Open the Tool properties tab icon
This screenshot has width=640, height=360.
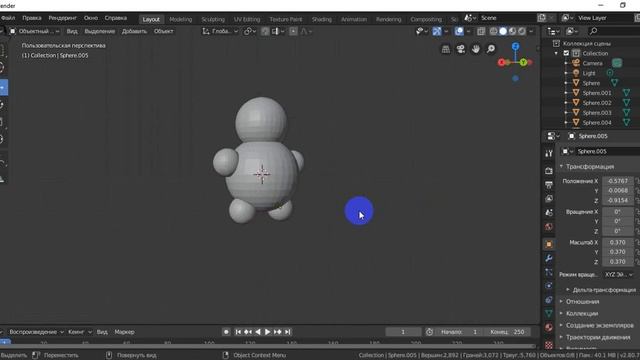[x=549, y=153]
